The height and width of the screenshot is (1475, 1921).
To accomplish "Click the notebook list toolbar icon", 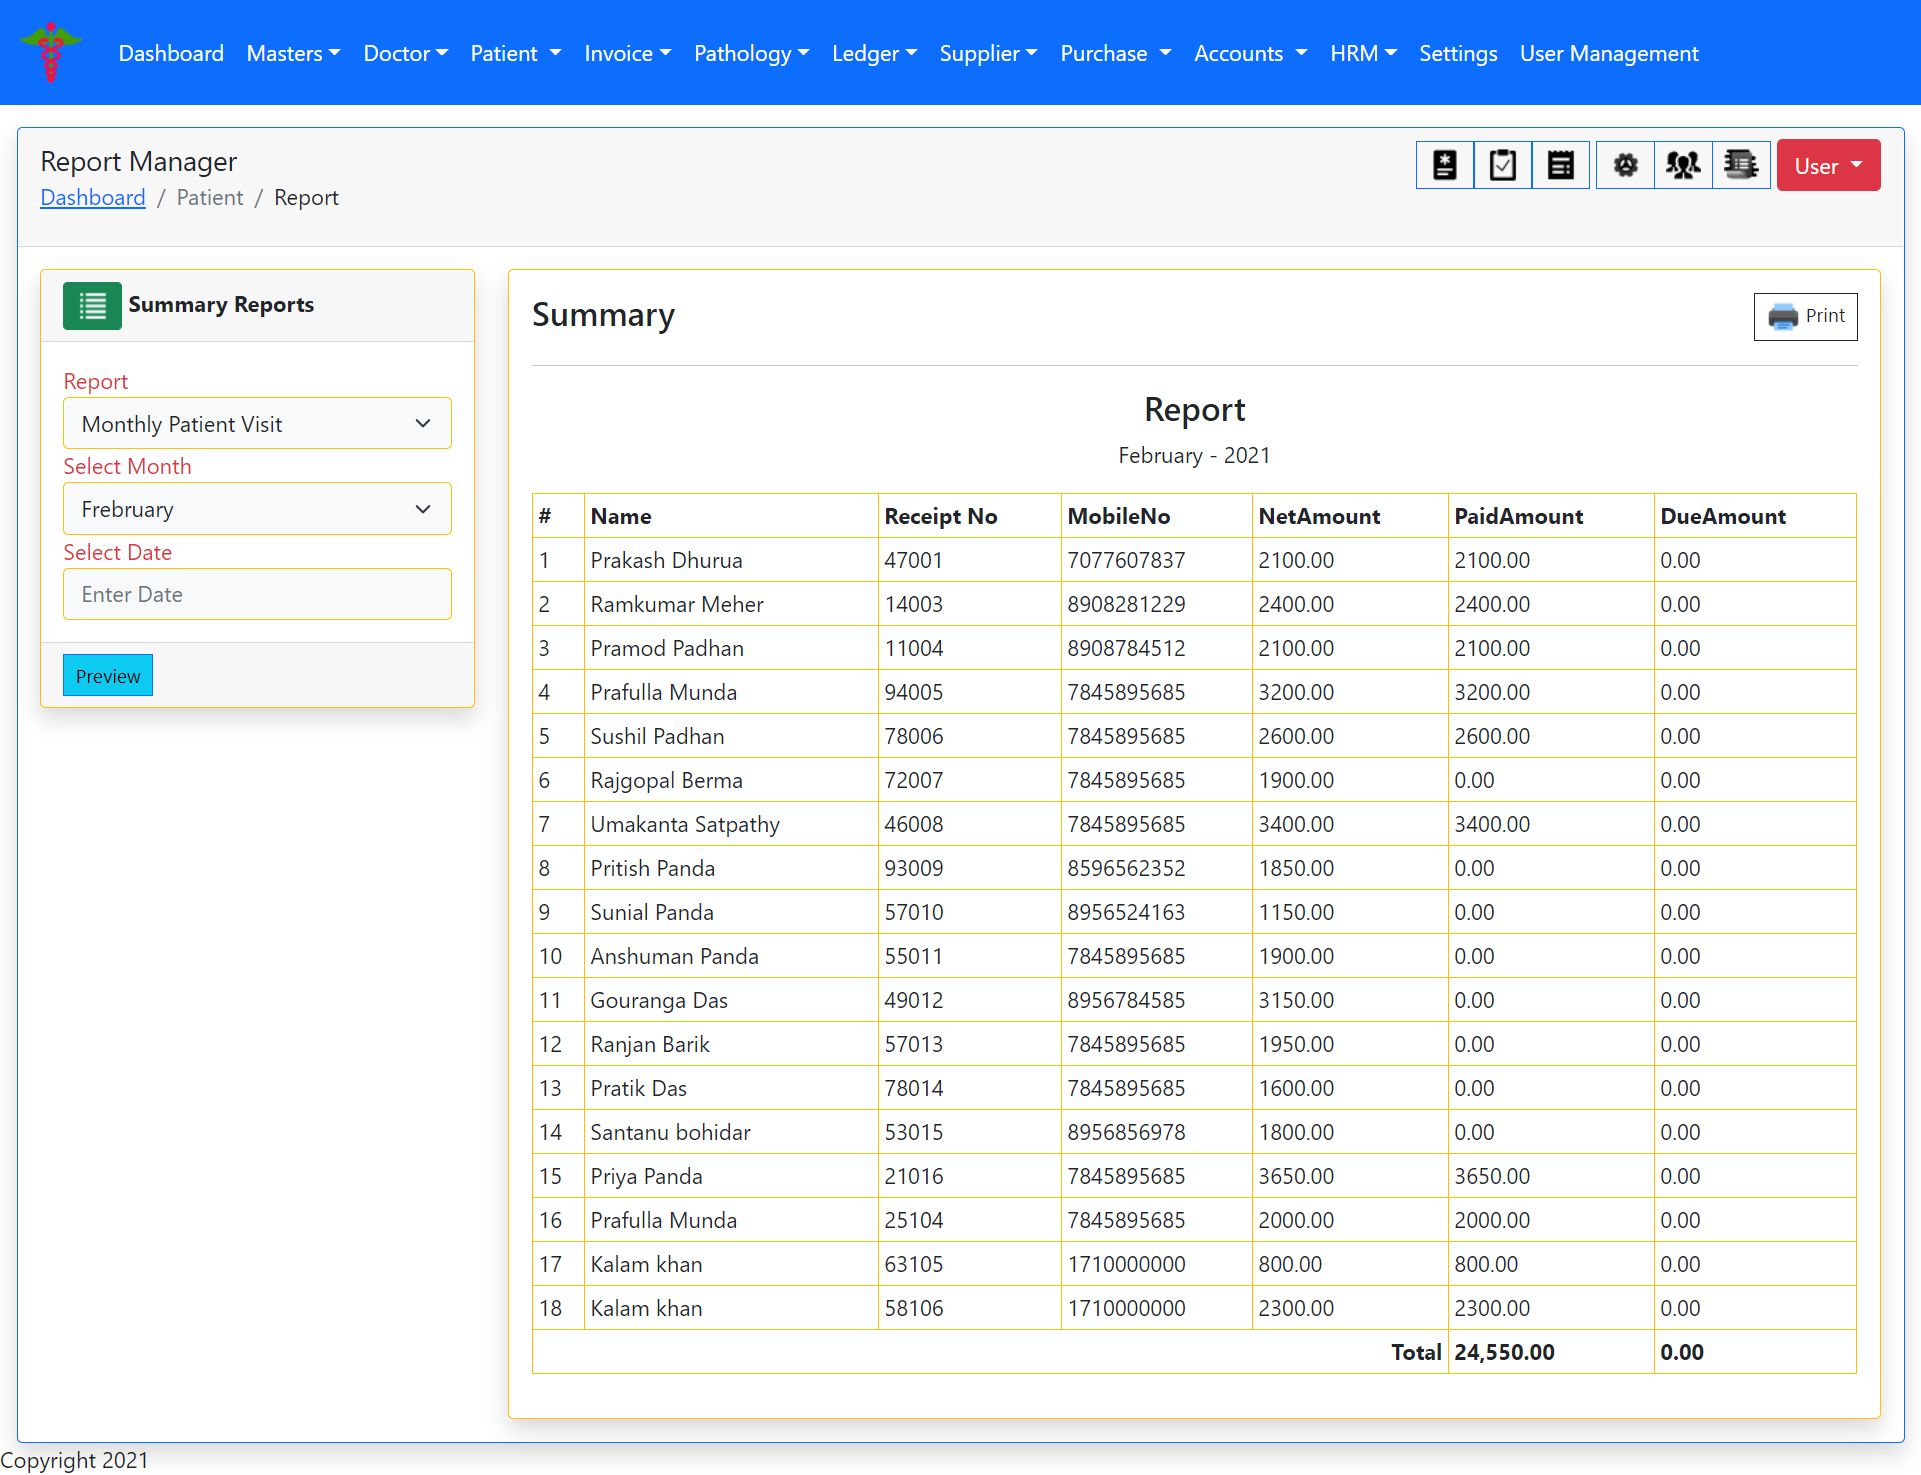I will 1741,165.
